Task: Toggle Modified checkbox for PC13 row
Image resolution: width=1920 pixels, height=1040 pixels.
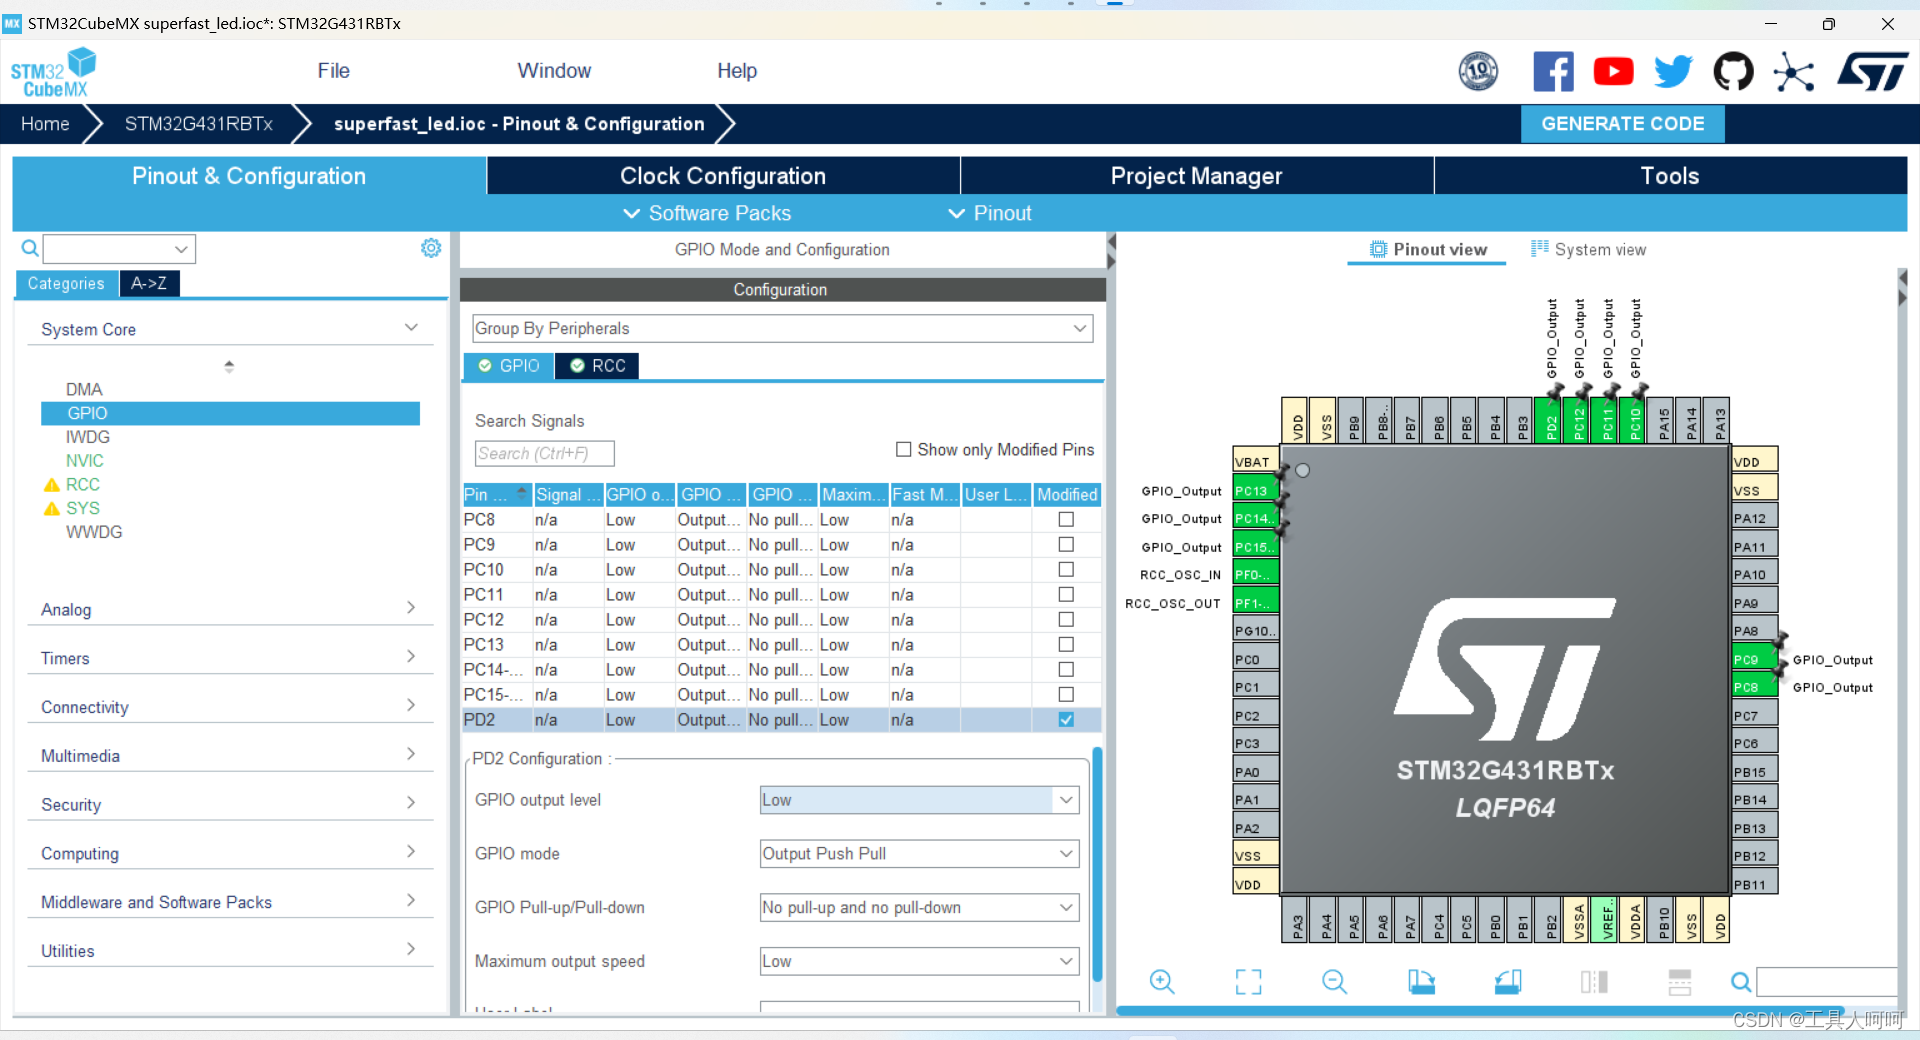Action: click(1066, 645)
